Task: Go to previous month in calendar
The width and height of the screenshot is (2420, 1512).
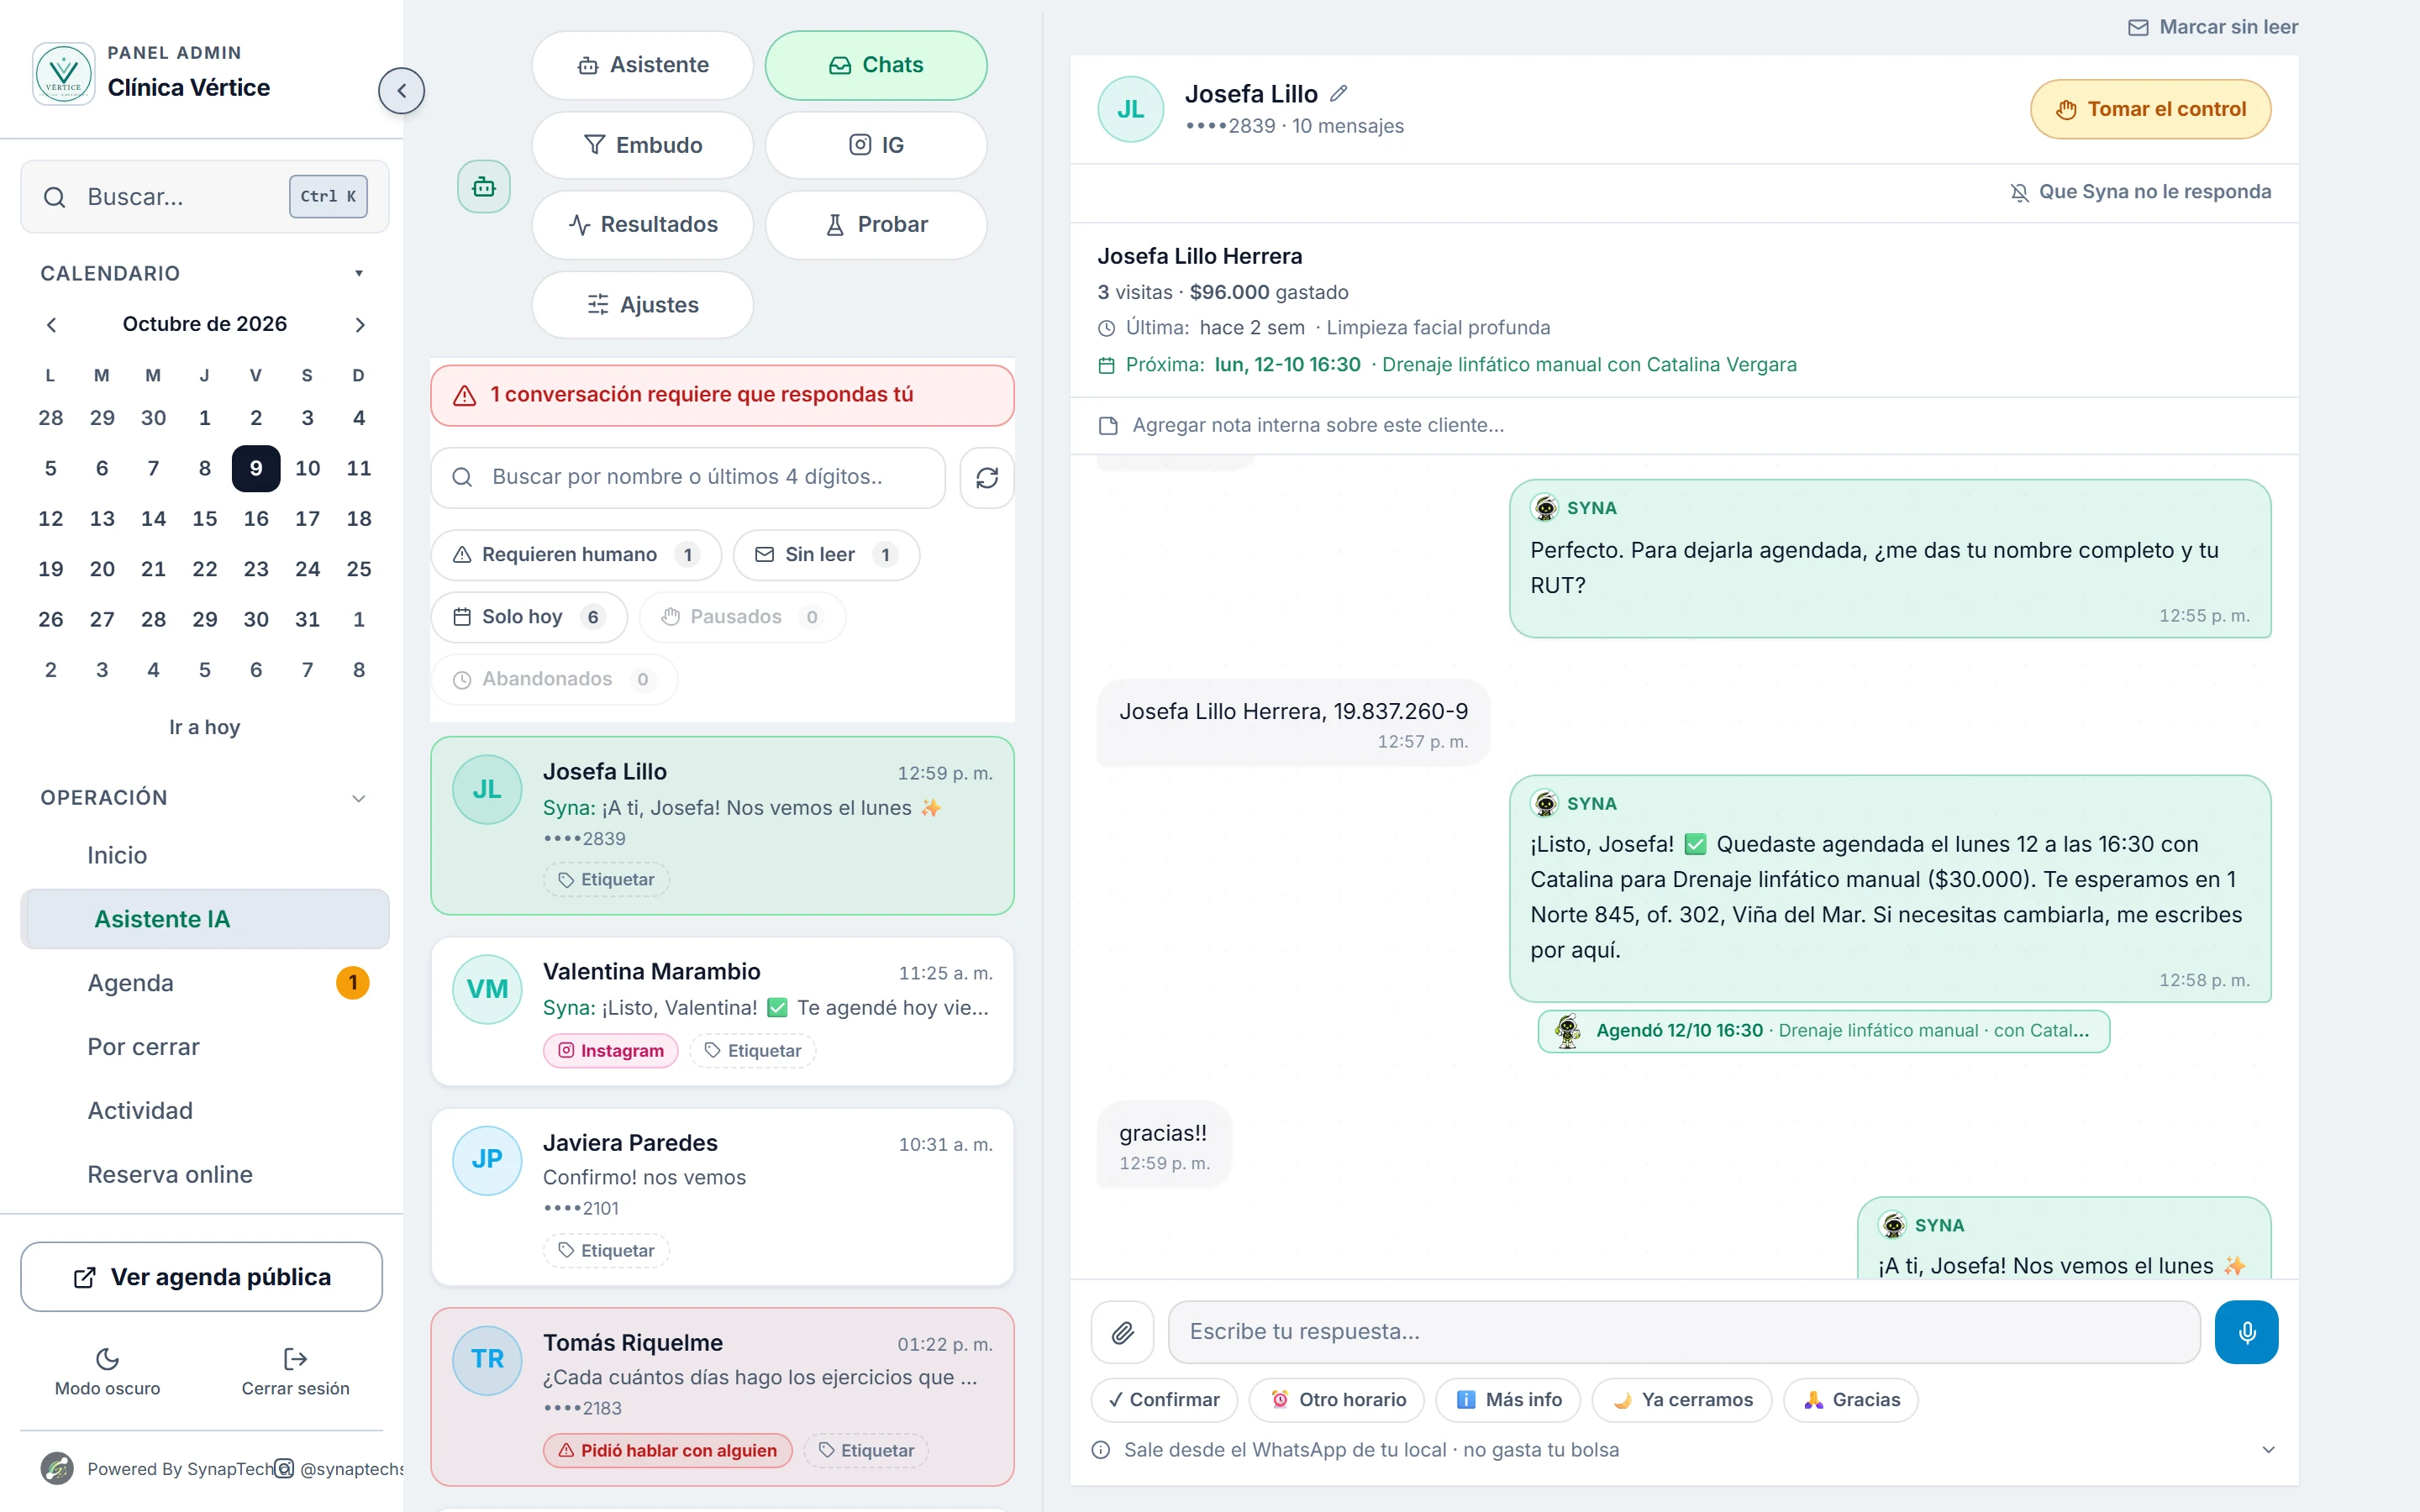Action: (52, 324)
